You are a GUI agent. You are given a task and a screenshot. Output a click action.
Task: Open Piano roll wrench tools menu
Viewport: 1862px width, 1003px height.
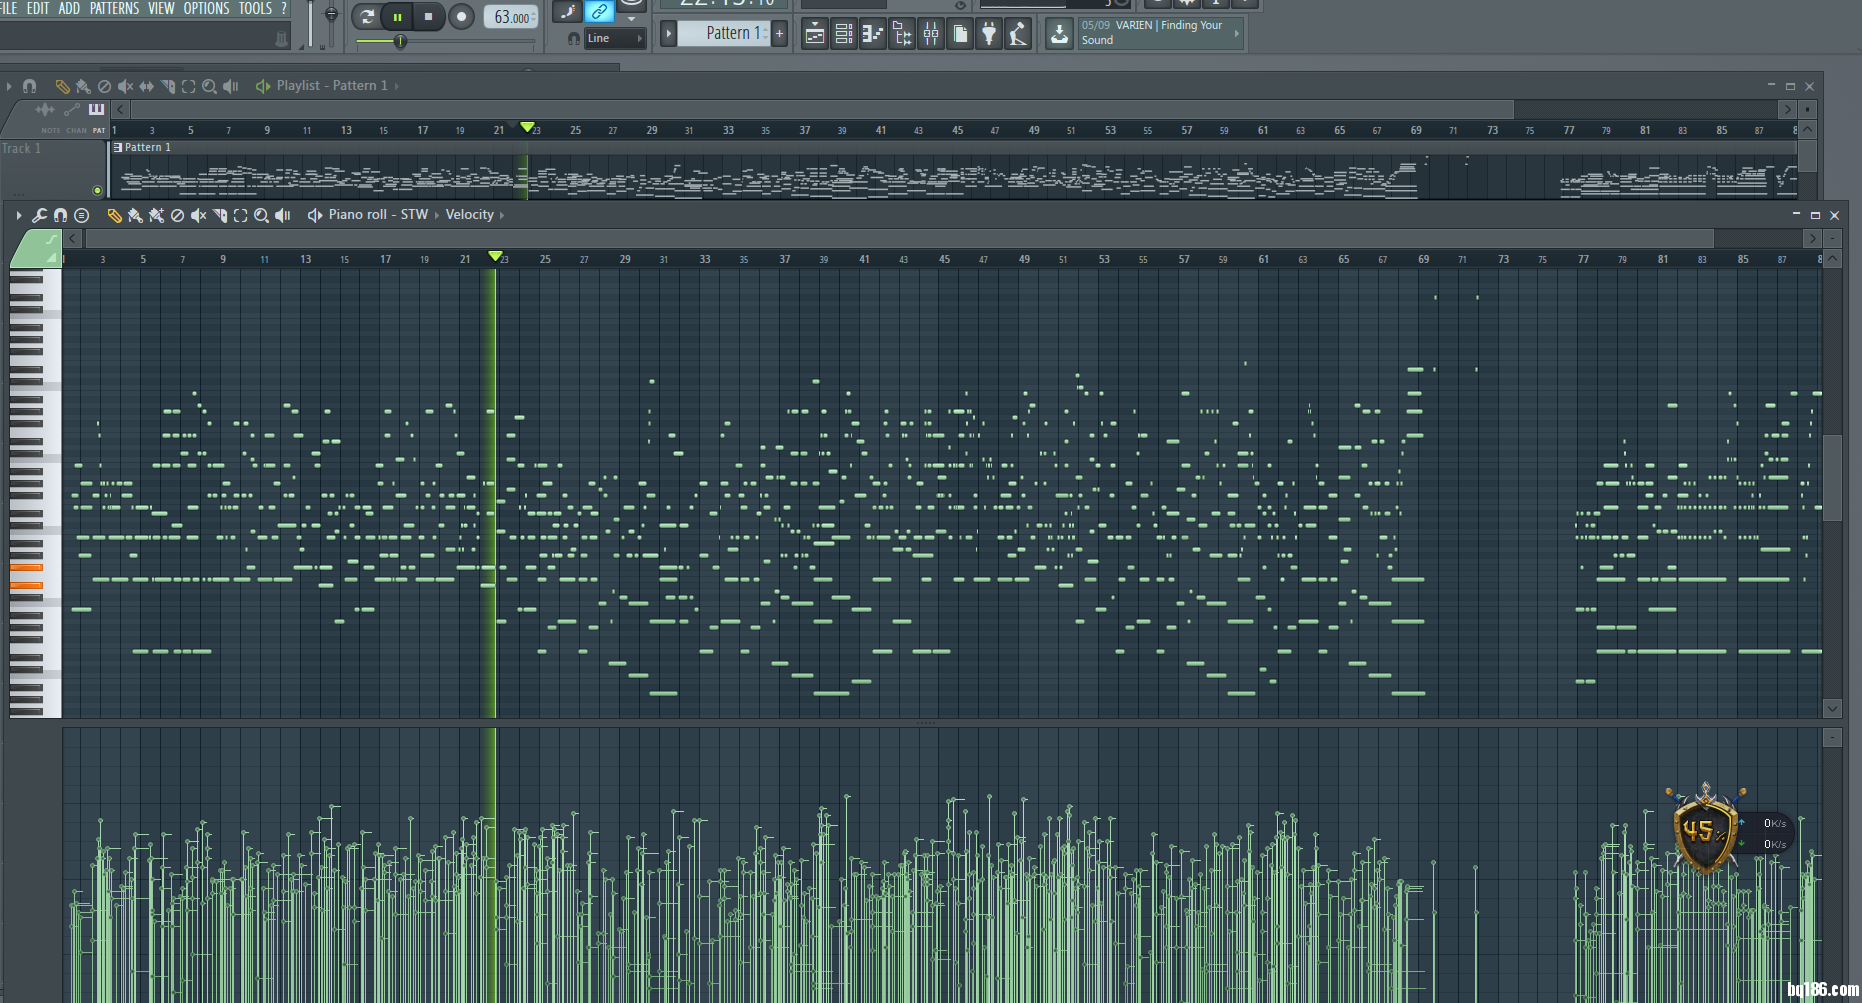click(x=39, y=215)
